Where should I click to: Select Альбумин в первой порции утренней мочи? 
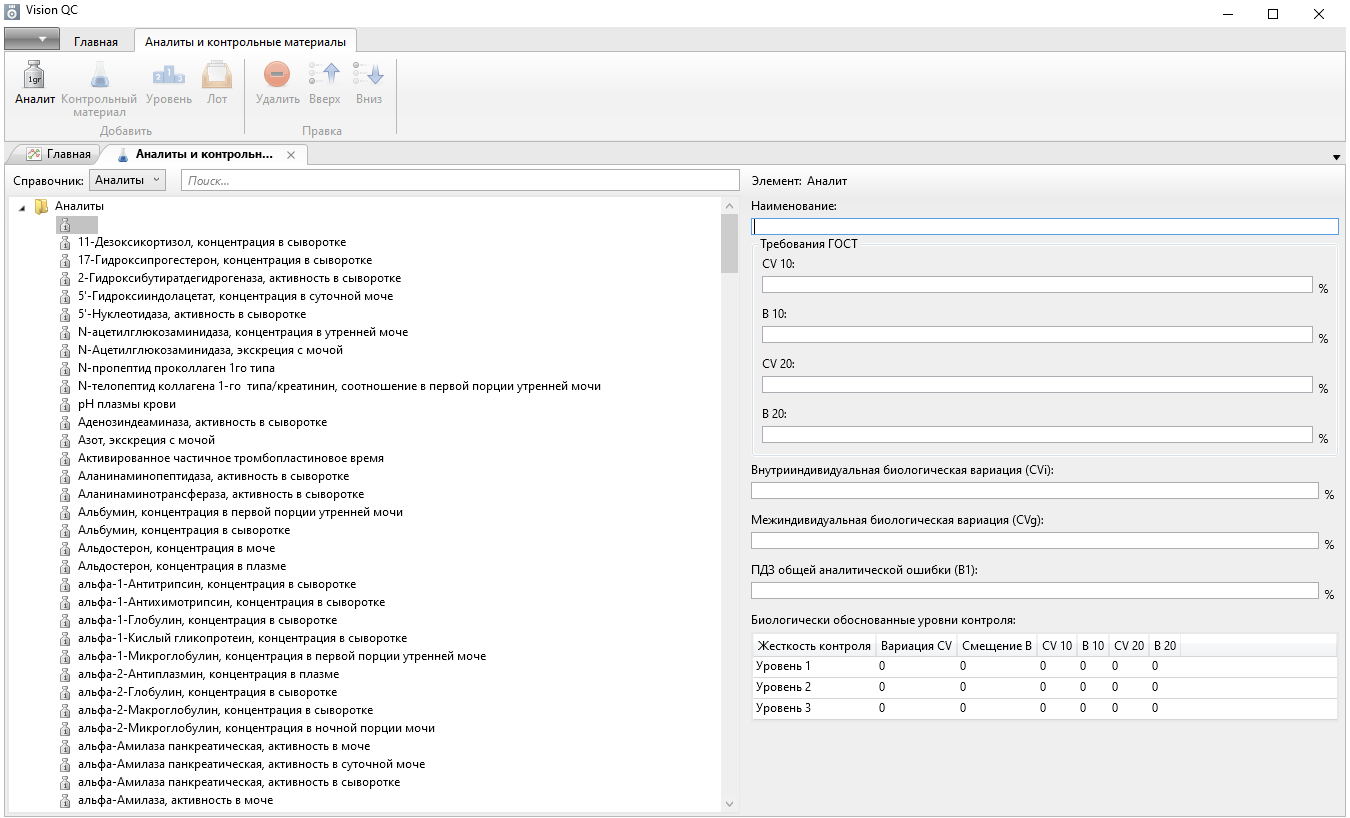pyautogui.click(x=240, y=512)
